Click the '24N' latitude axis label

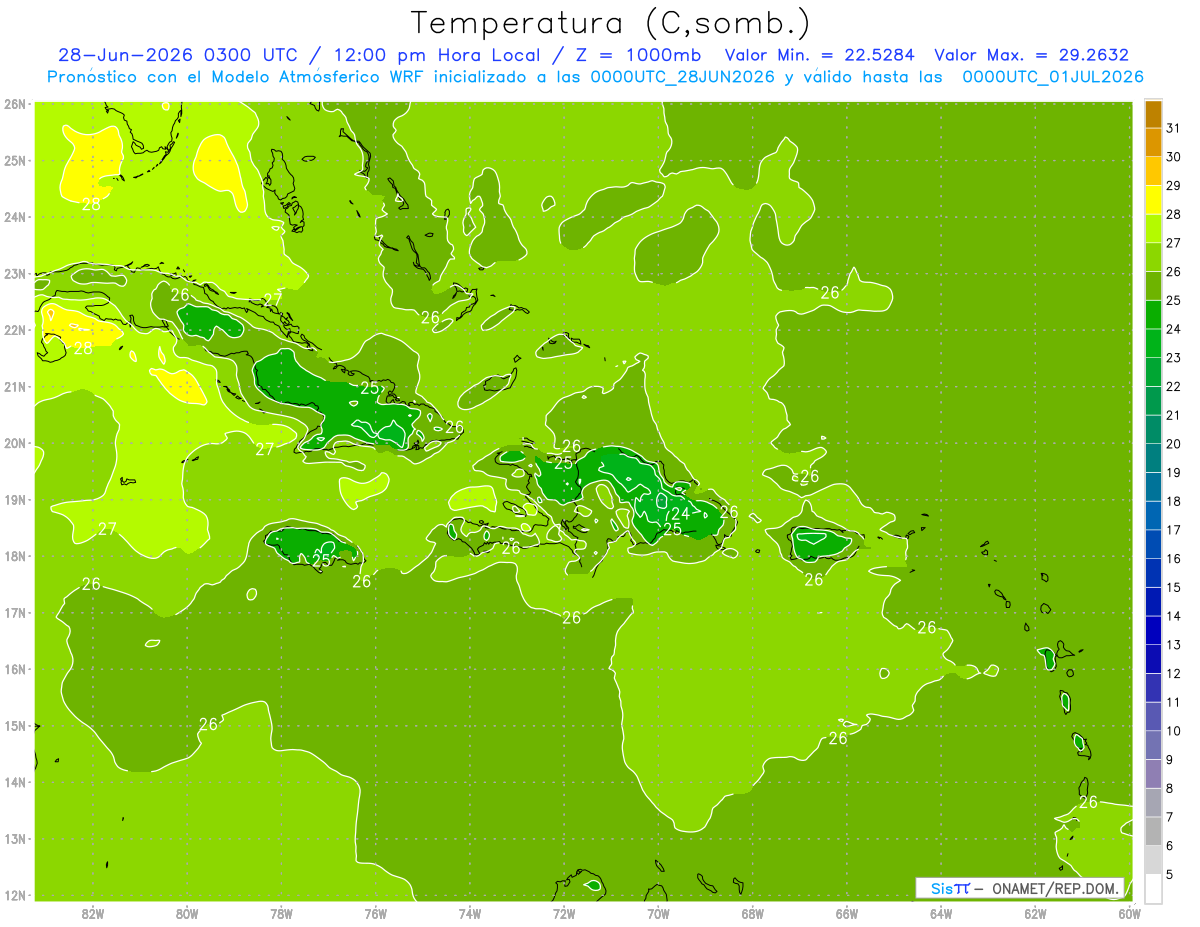(x=15, y=217)
